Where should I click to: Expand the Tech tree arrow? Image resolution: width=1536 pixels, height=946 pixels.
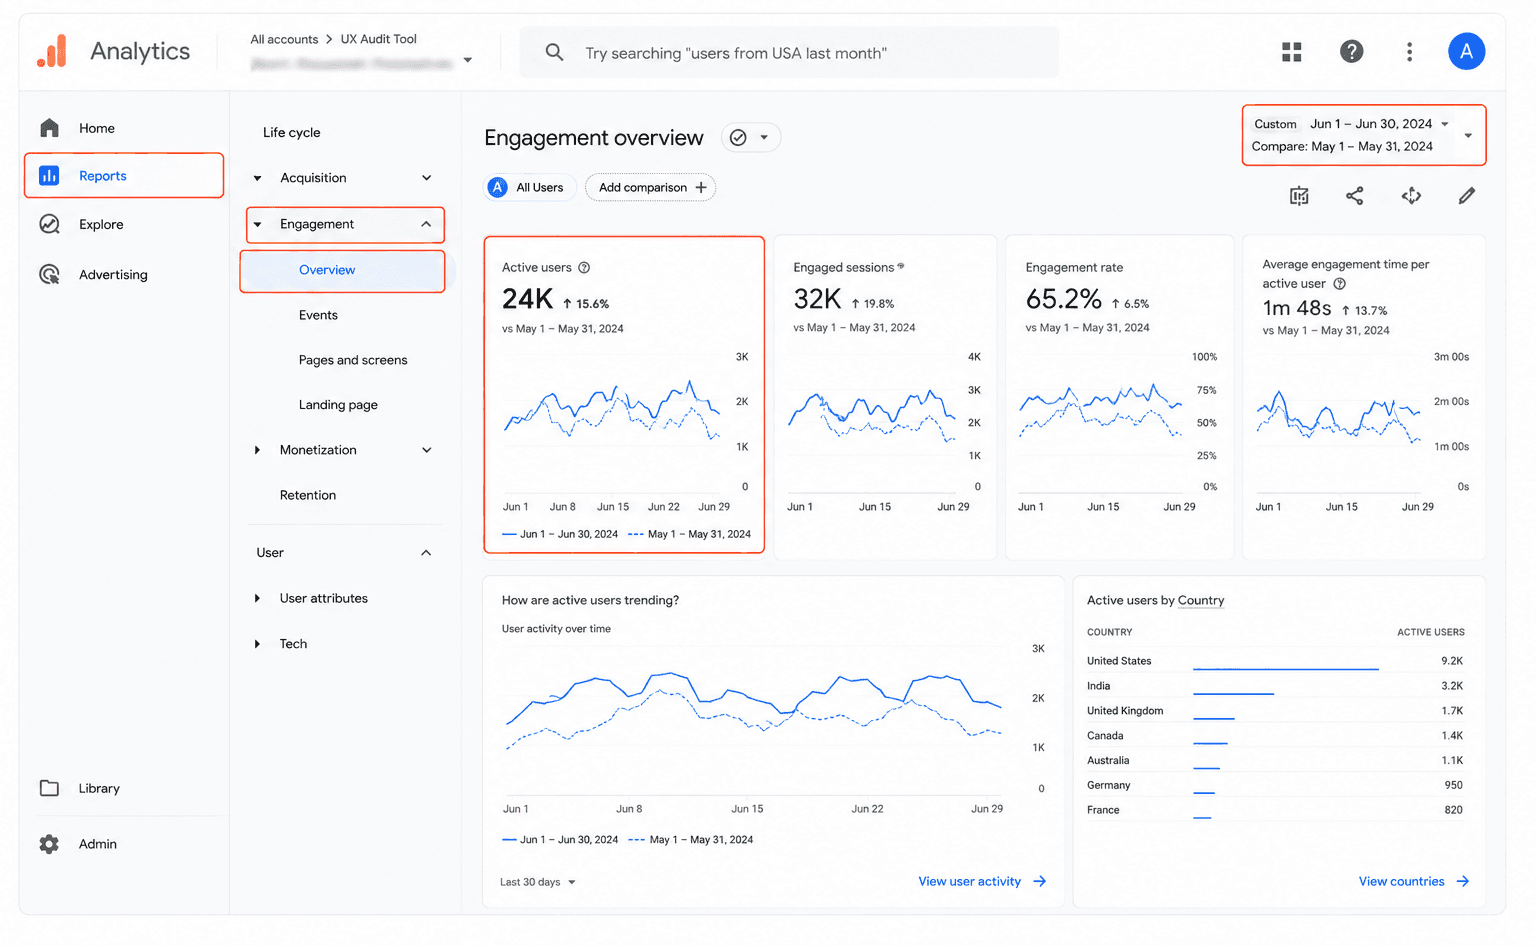coord(257,644)
